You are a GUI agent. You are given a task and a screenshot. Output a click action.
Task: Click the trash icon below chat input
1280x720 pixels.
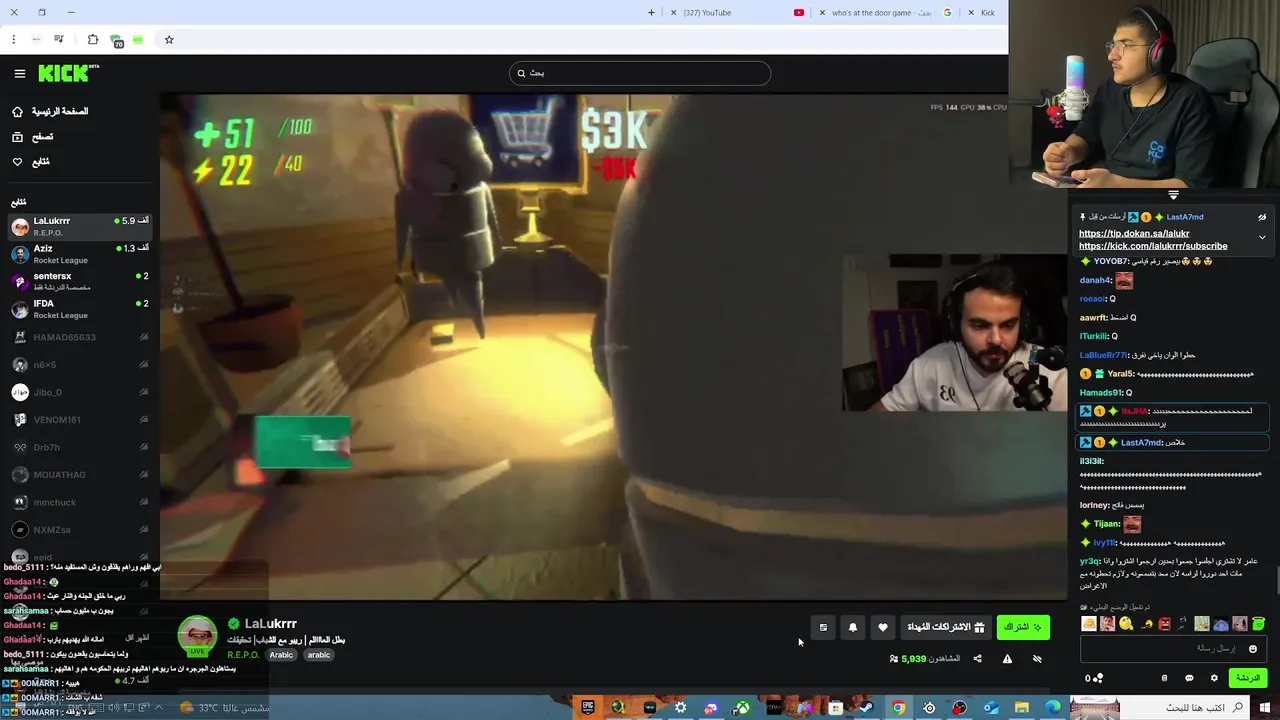click(1164, 678)
